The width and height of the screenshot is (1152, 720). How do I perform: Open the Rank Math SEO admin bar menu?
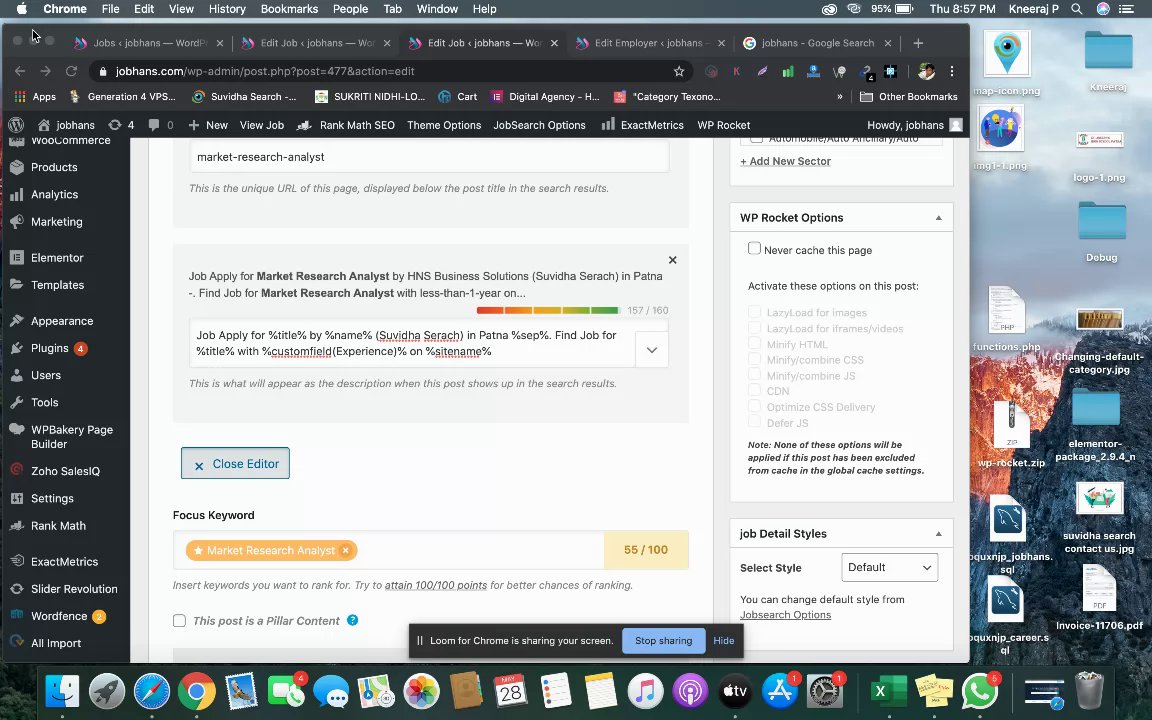pos(345,125)
